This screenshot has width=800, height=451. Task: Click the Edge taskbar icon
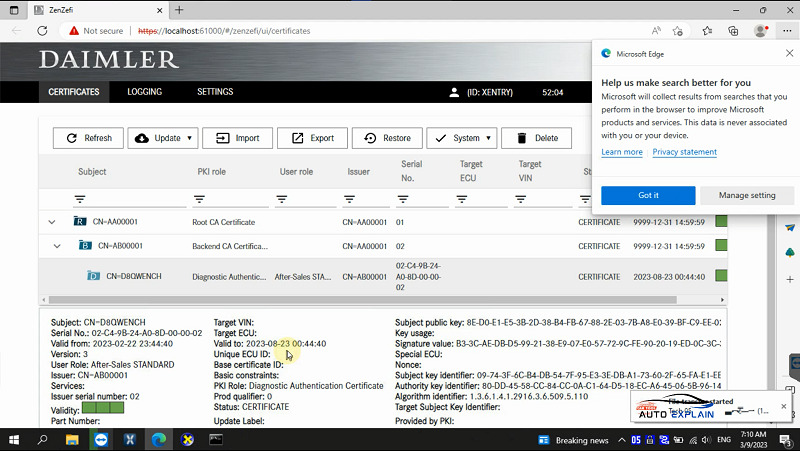click(159, 439)
